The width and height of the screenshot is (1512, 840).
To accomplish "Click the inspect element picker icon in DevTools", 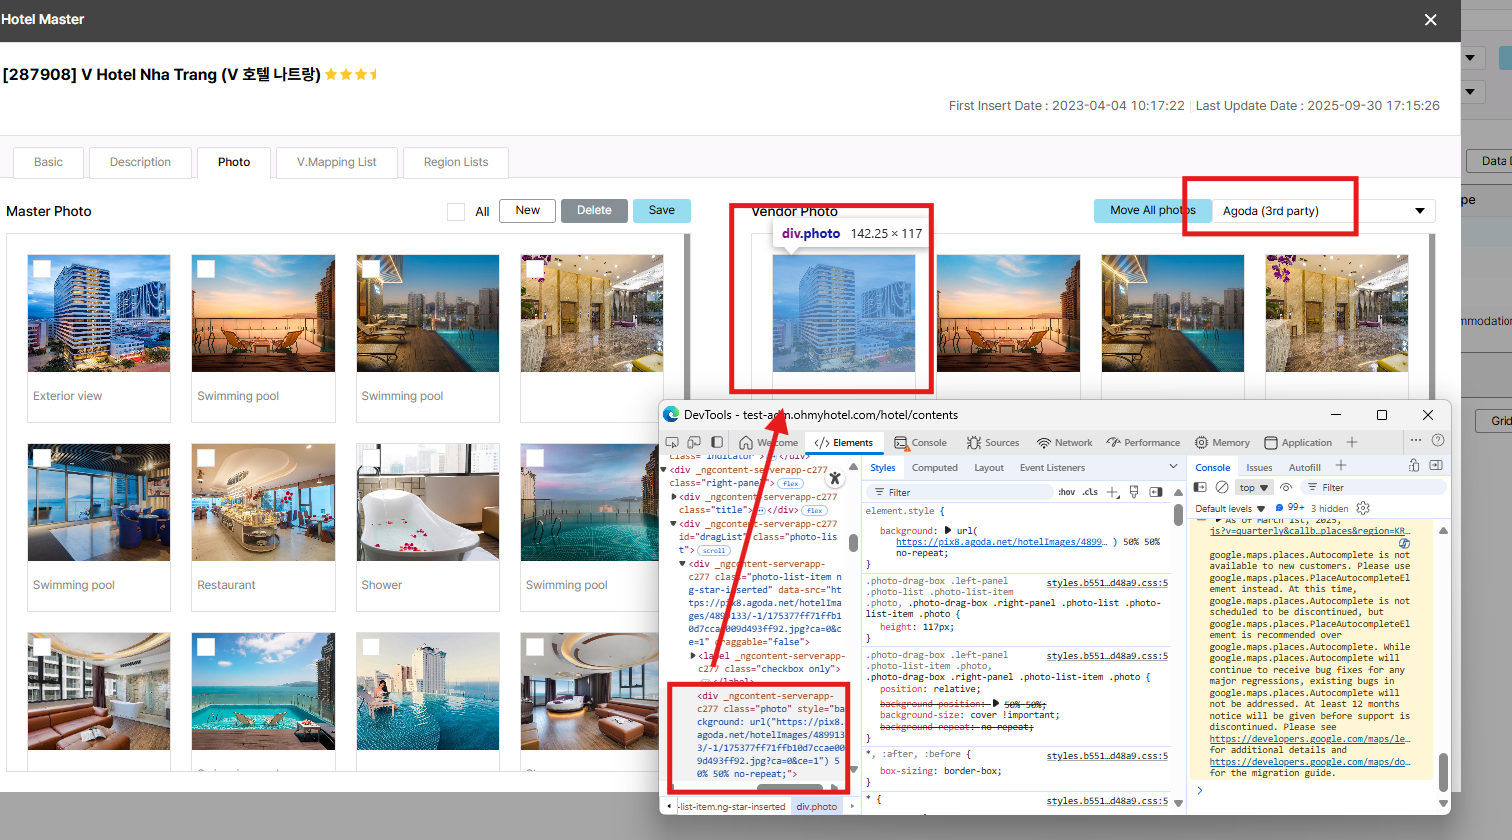I will (672, 442).
